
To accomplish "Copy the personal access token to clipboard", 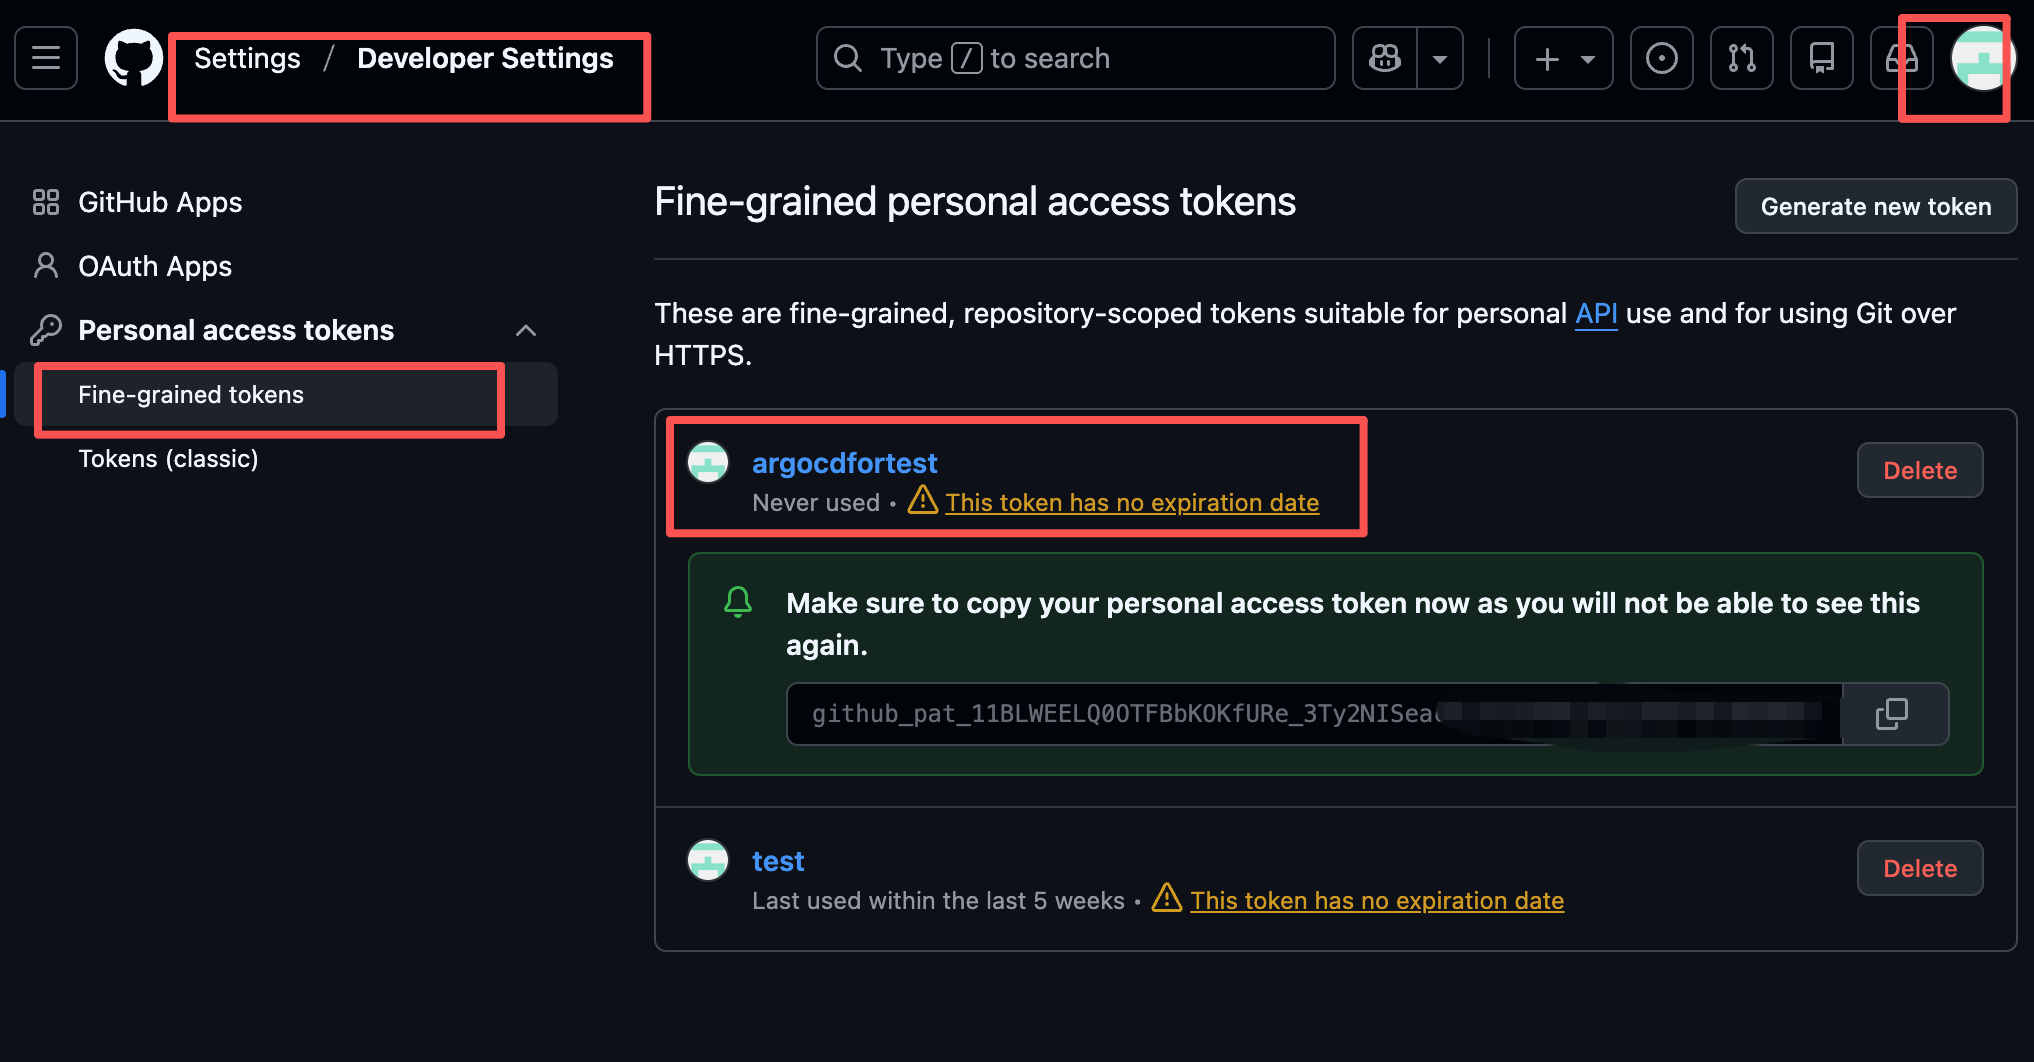I will (1894, 714).
